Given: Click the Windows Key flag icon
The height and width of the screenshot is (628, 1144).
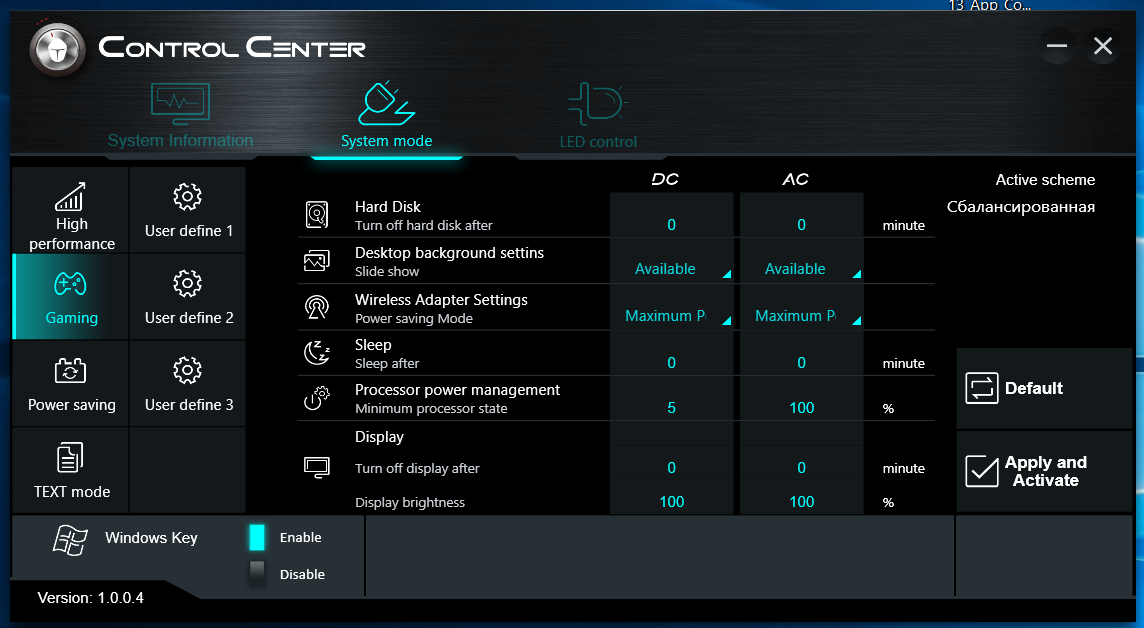Looking at the screenshot, I should pyautogui.click(x=70, y=540).
